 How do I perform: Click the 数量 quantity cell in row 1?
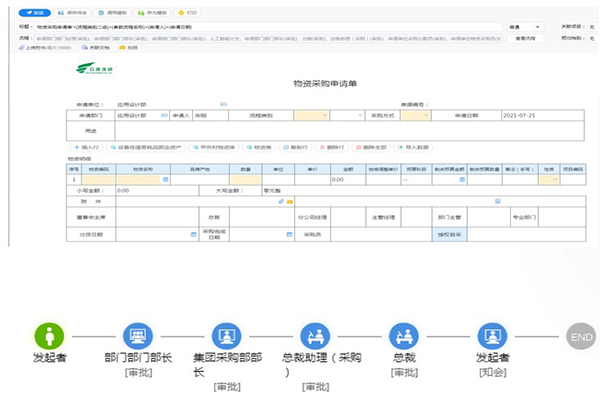(x=246, y=180)
